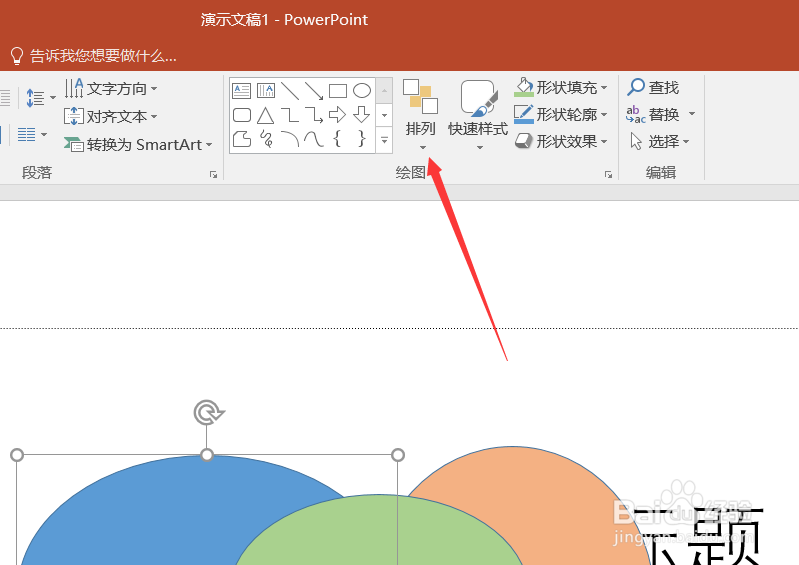Choose the Left Brace shape
This screenshot has height=565, width=799.
337,139
